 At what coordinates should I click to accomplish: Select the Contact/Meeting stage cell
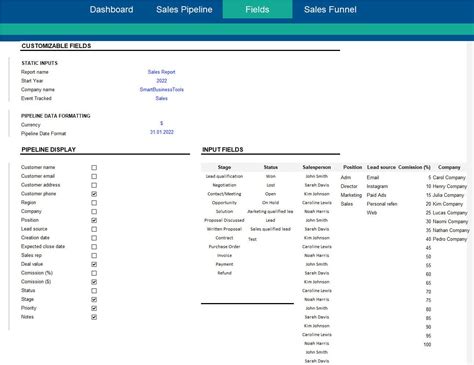[x=224, y=194]
